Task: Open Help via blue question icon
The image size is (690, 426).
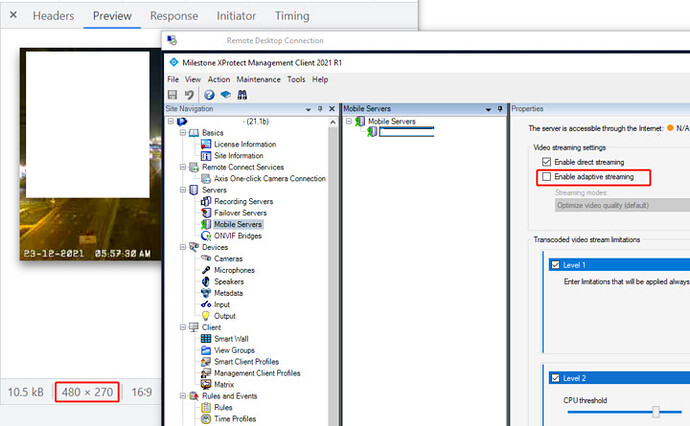Action: coord(209,94)
